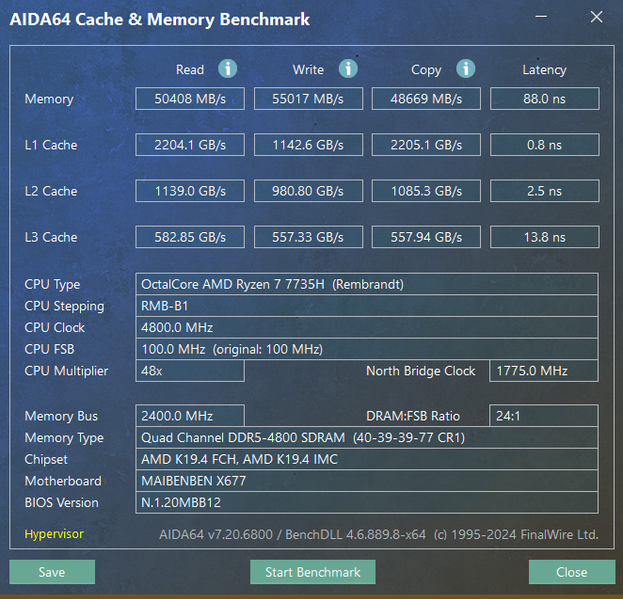Click the CPU Stepping value RMB-B1

(x=367, y=305)
